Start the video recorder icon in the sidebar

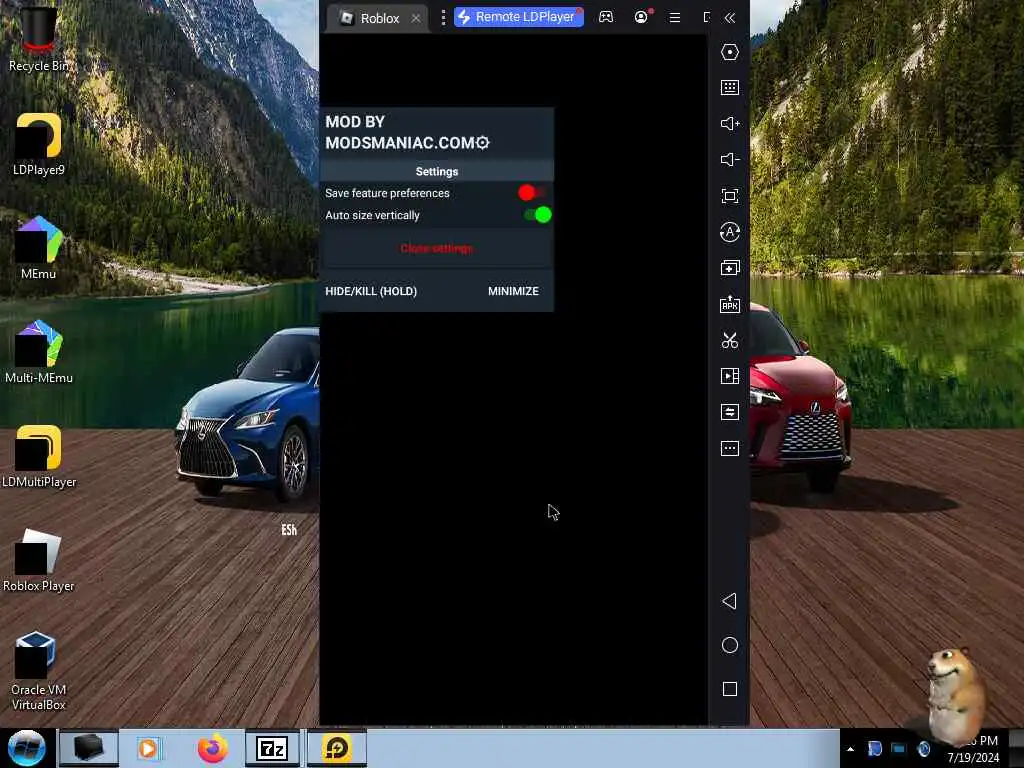[x=729, y=376]
